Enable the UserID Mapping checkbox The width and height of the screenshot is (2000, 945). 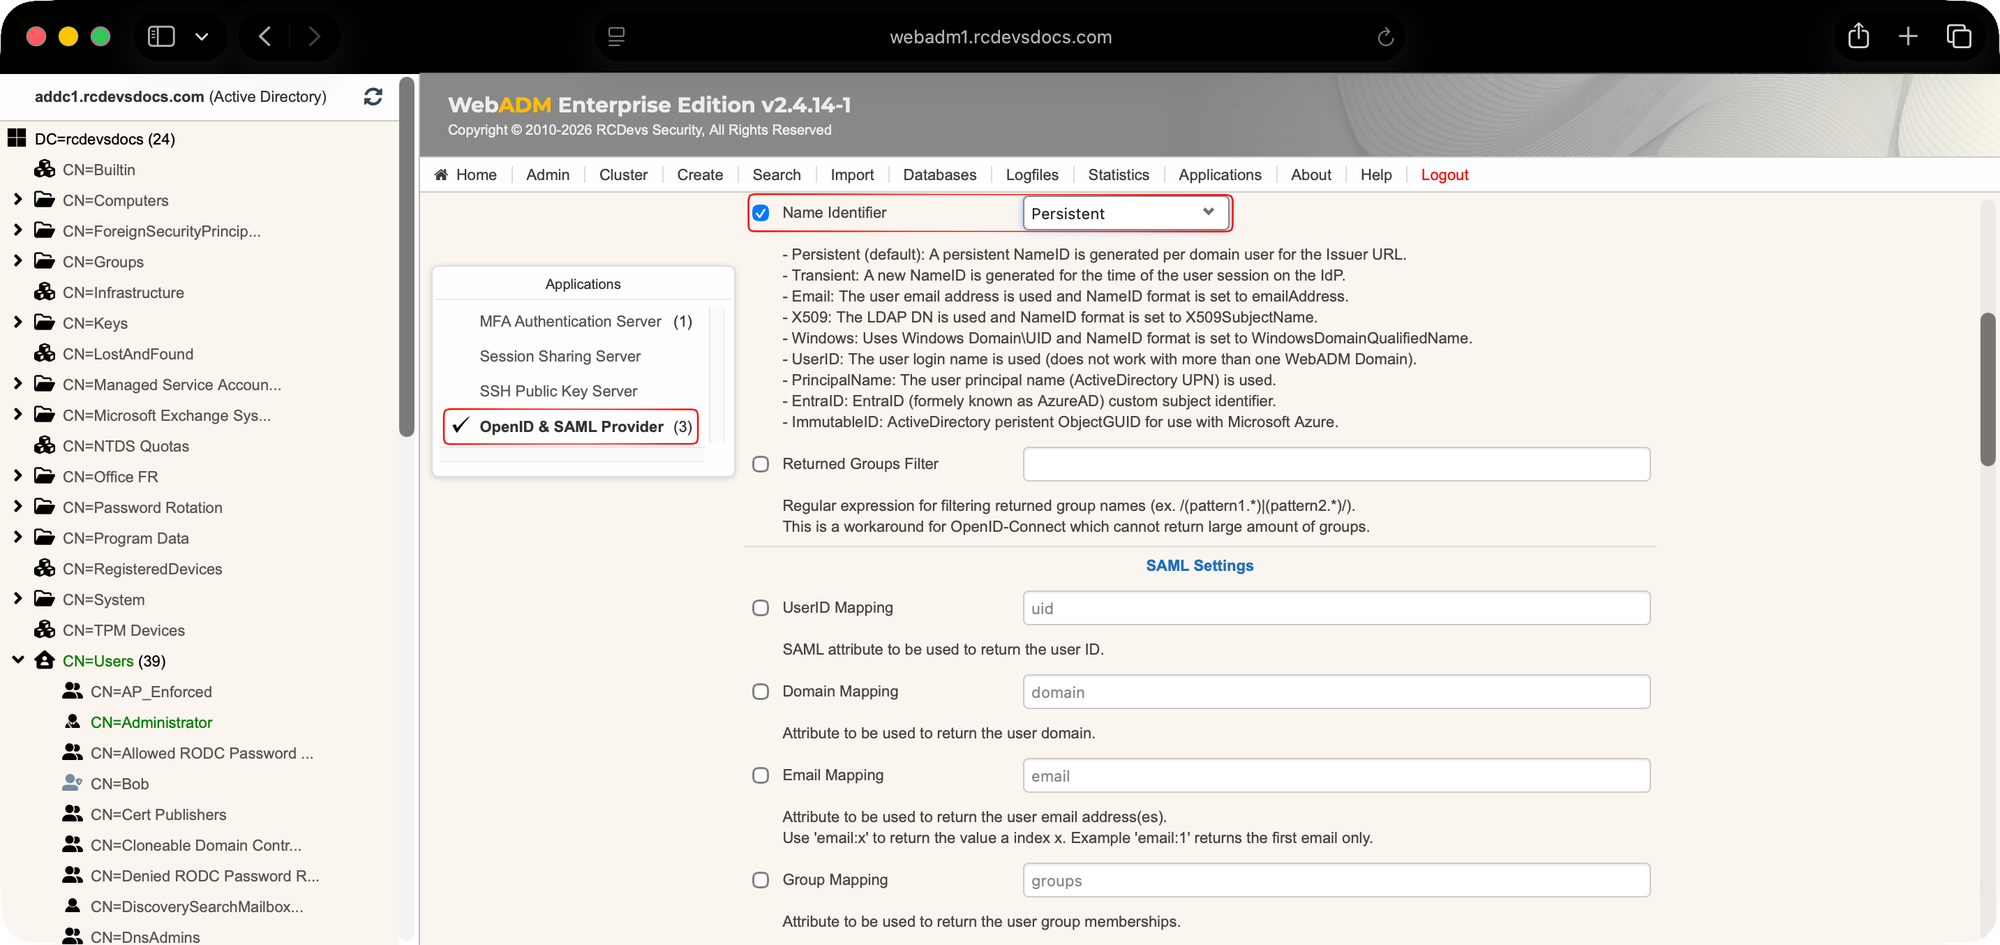point(761,608)
